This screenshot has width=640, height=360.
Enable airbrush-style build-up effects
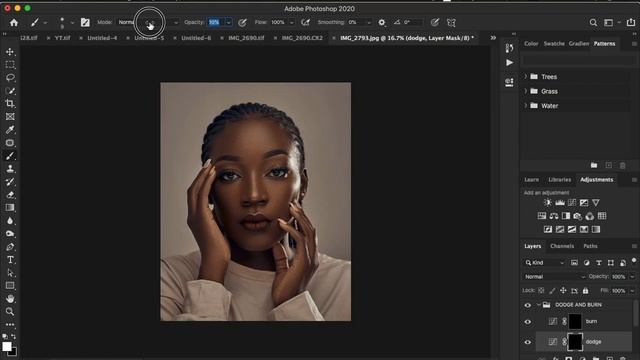(x=305, y=22)
